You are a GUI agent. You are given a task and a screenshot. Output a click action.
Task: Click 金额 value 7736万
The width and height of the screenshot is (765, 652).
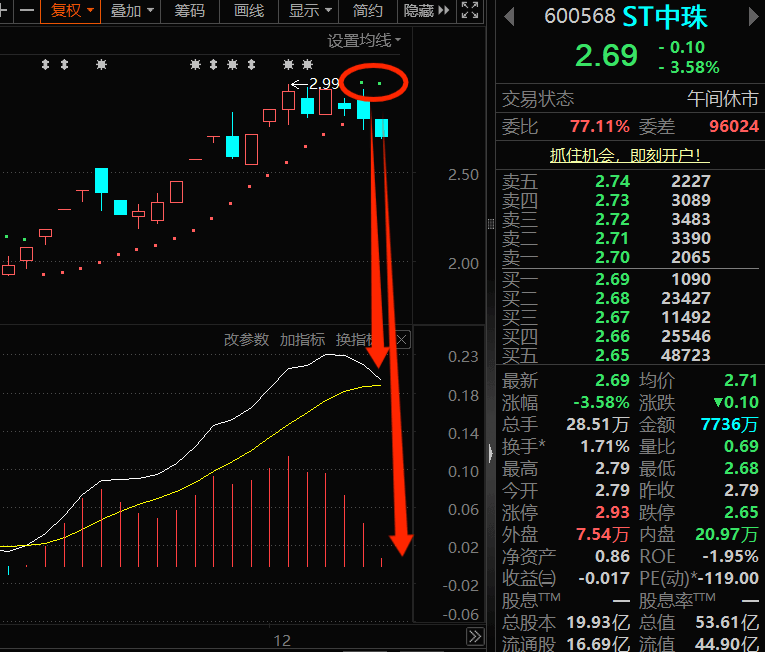click(x=729, y=425)
